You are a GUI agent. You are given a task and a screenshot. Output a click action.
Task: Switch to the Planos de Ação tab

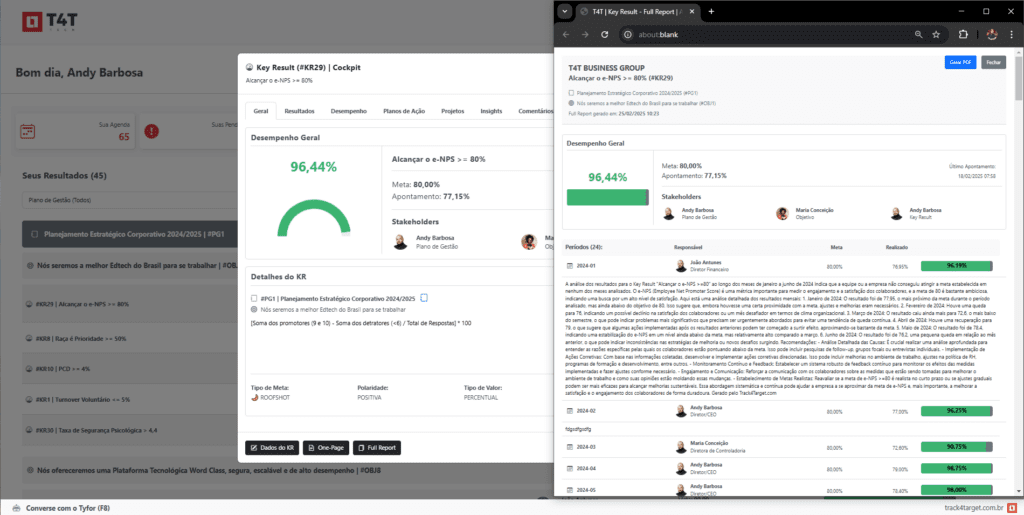tap(404, 111)
